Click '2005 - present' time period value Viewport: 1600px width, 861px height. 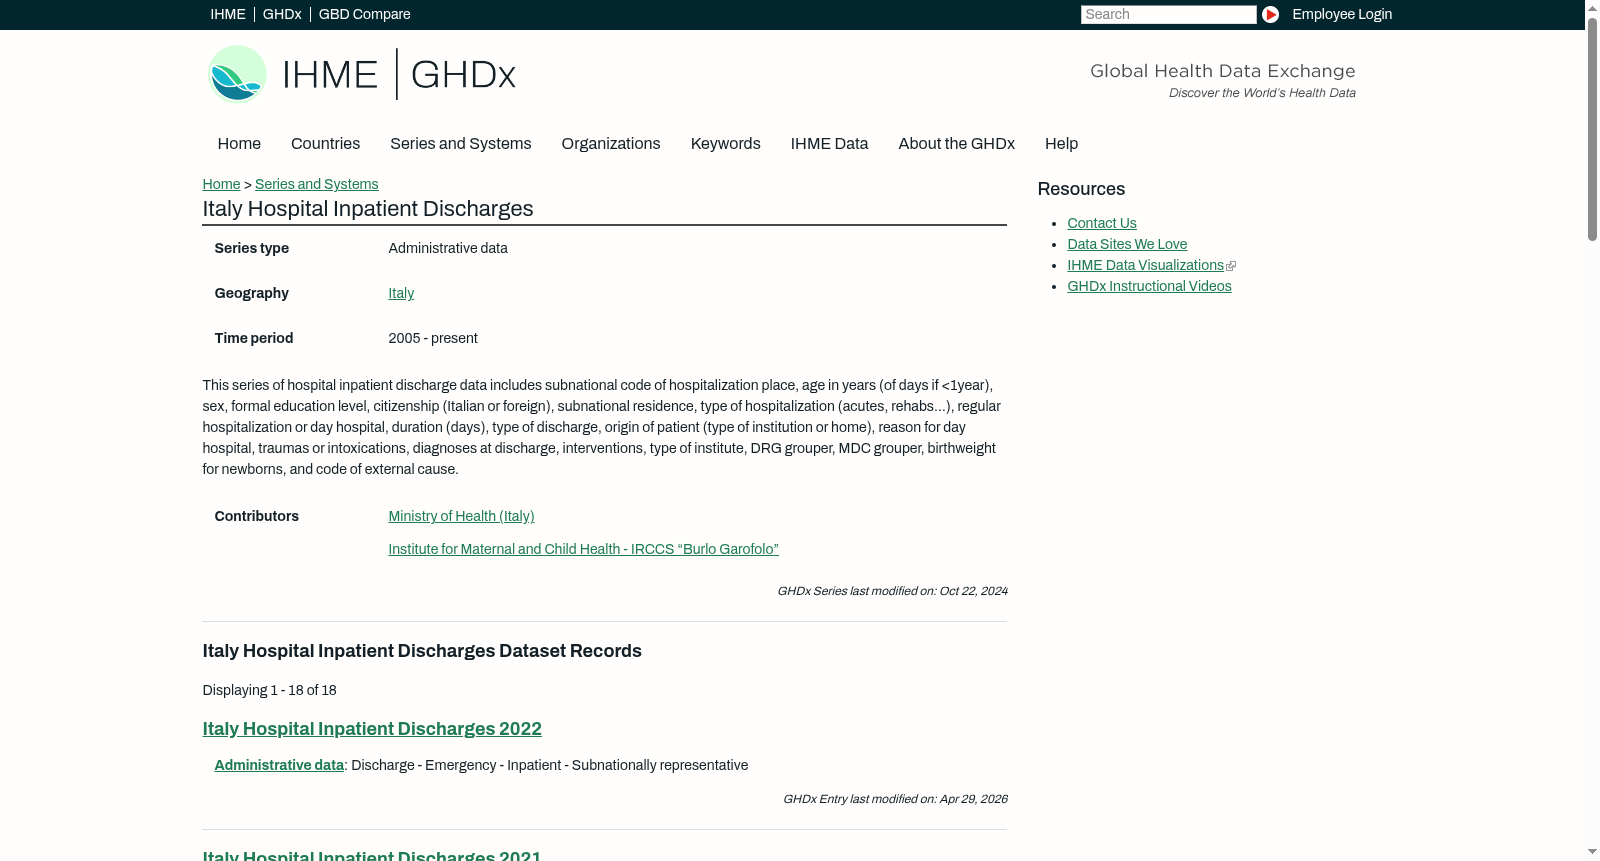click(432, 338)
